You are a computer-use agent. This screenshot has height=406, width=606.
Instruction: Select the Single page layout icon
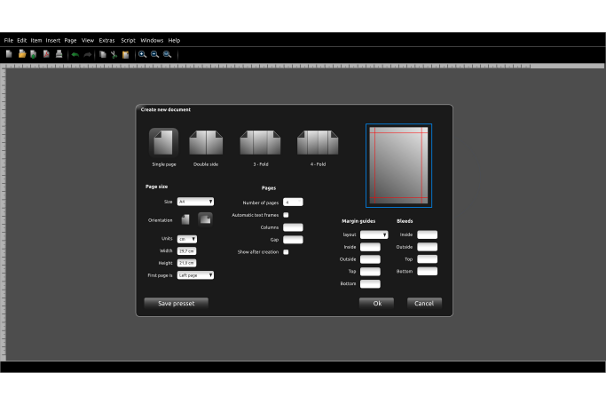click(164, 142)
